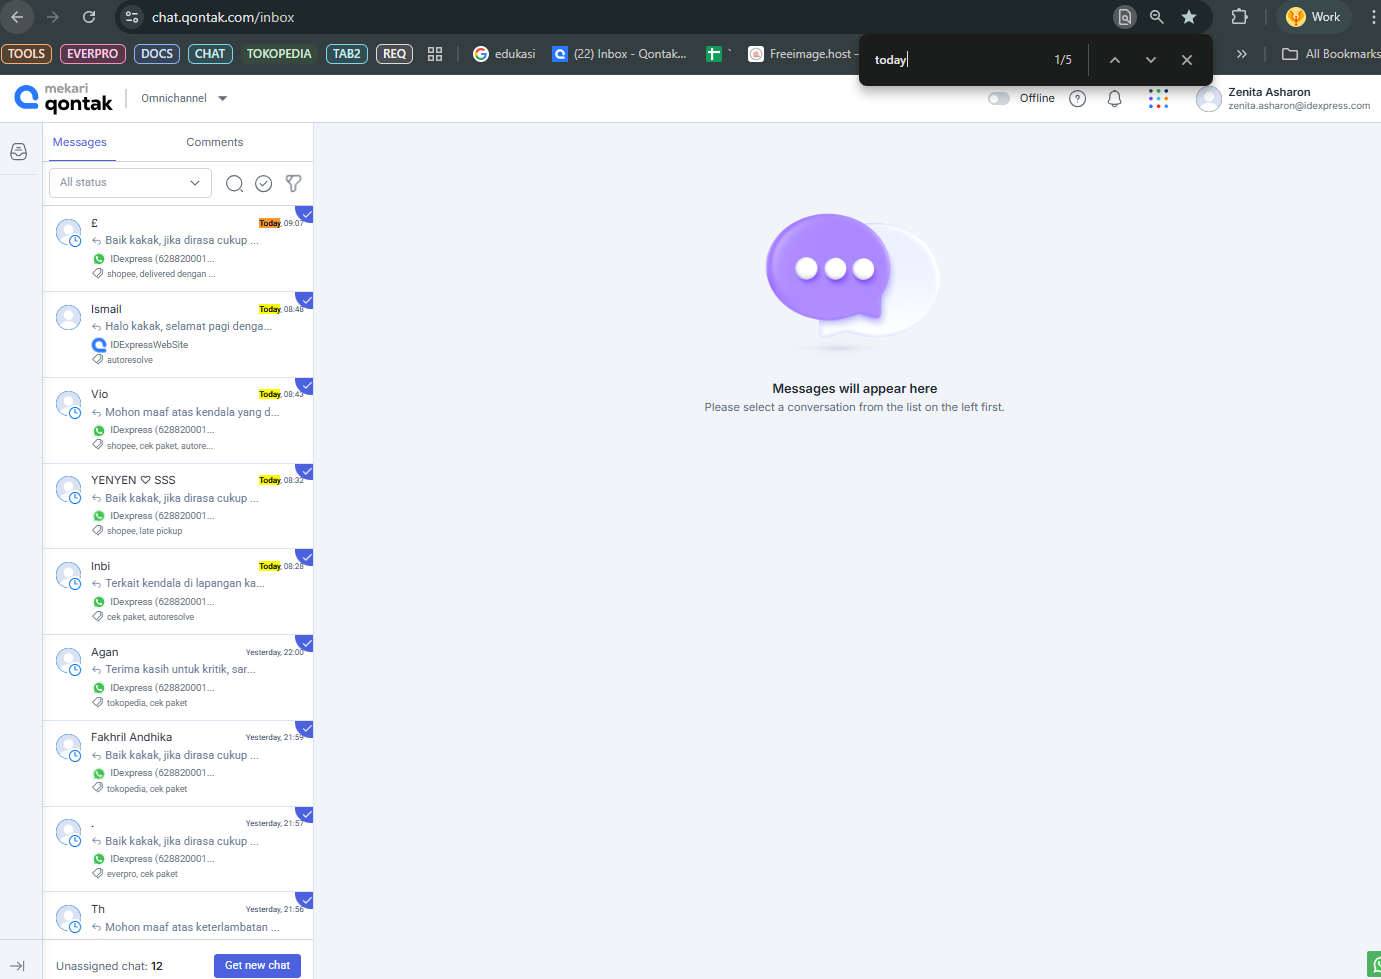Screen dimensions: 1381x979
Task: Click the address bar URL chat.qontak.com/inbox
Action: click(223, 17)
